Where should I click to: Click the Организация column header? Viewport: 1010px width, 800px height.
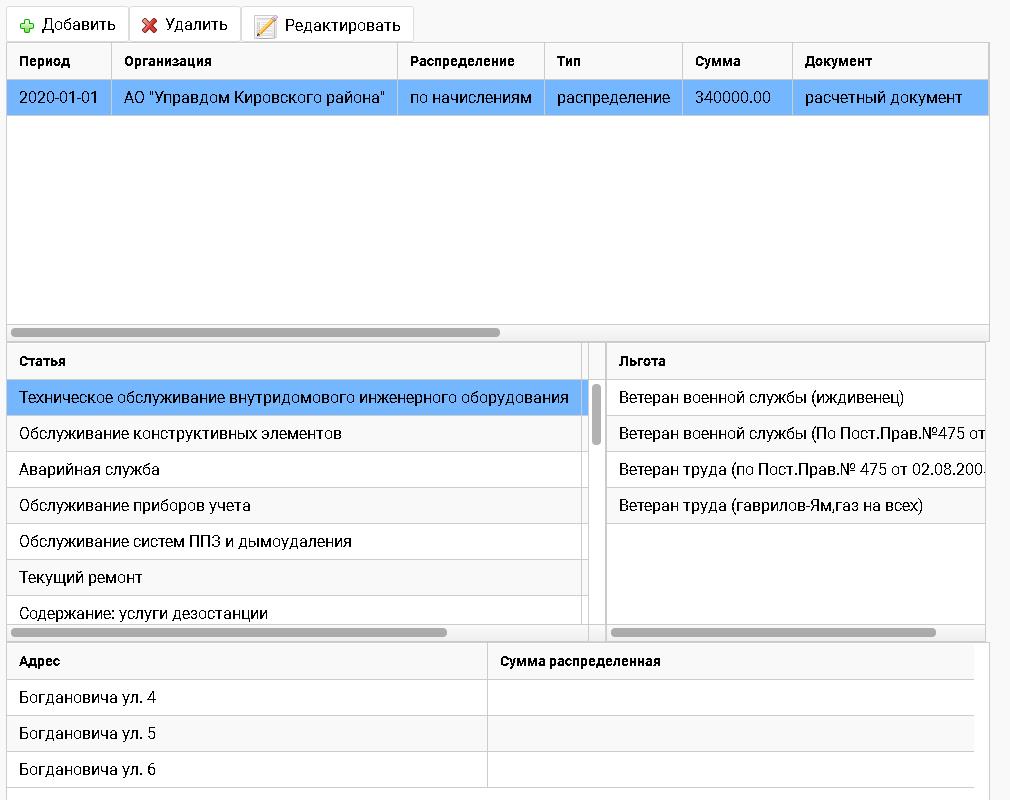tap(168, 61)
